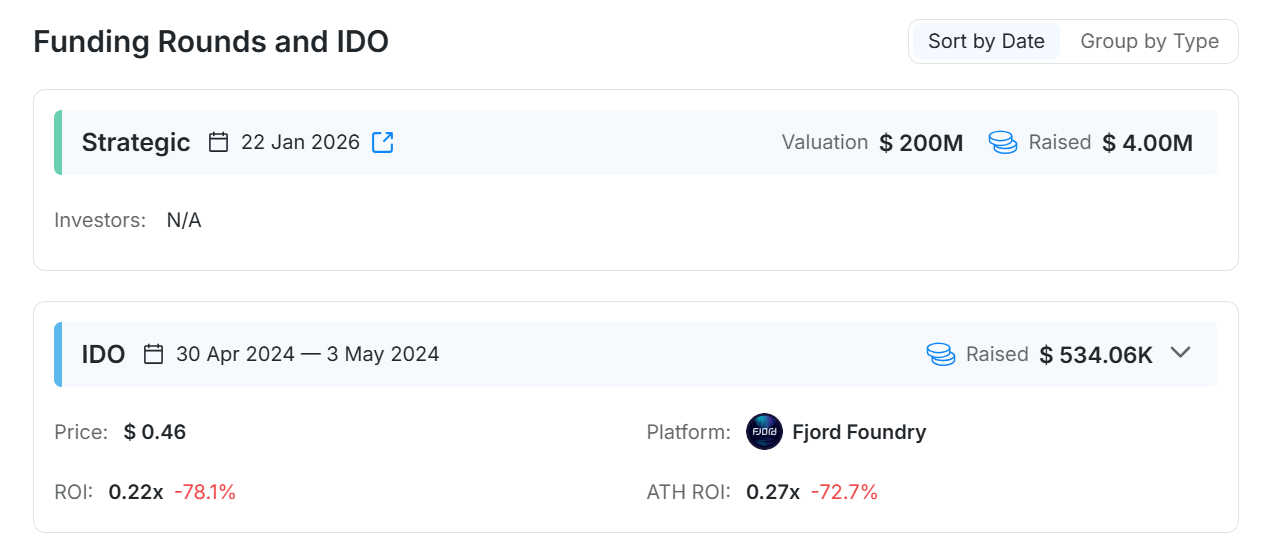Collapse the IDO round with the chevron arrow
Screen dimensions: 1273x549
pos(1181,353)
